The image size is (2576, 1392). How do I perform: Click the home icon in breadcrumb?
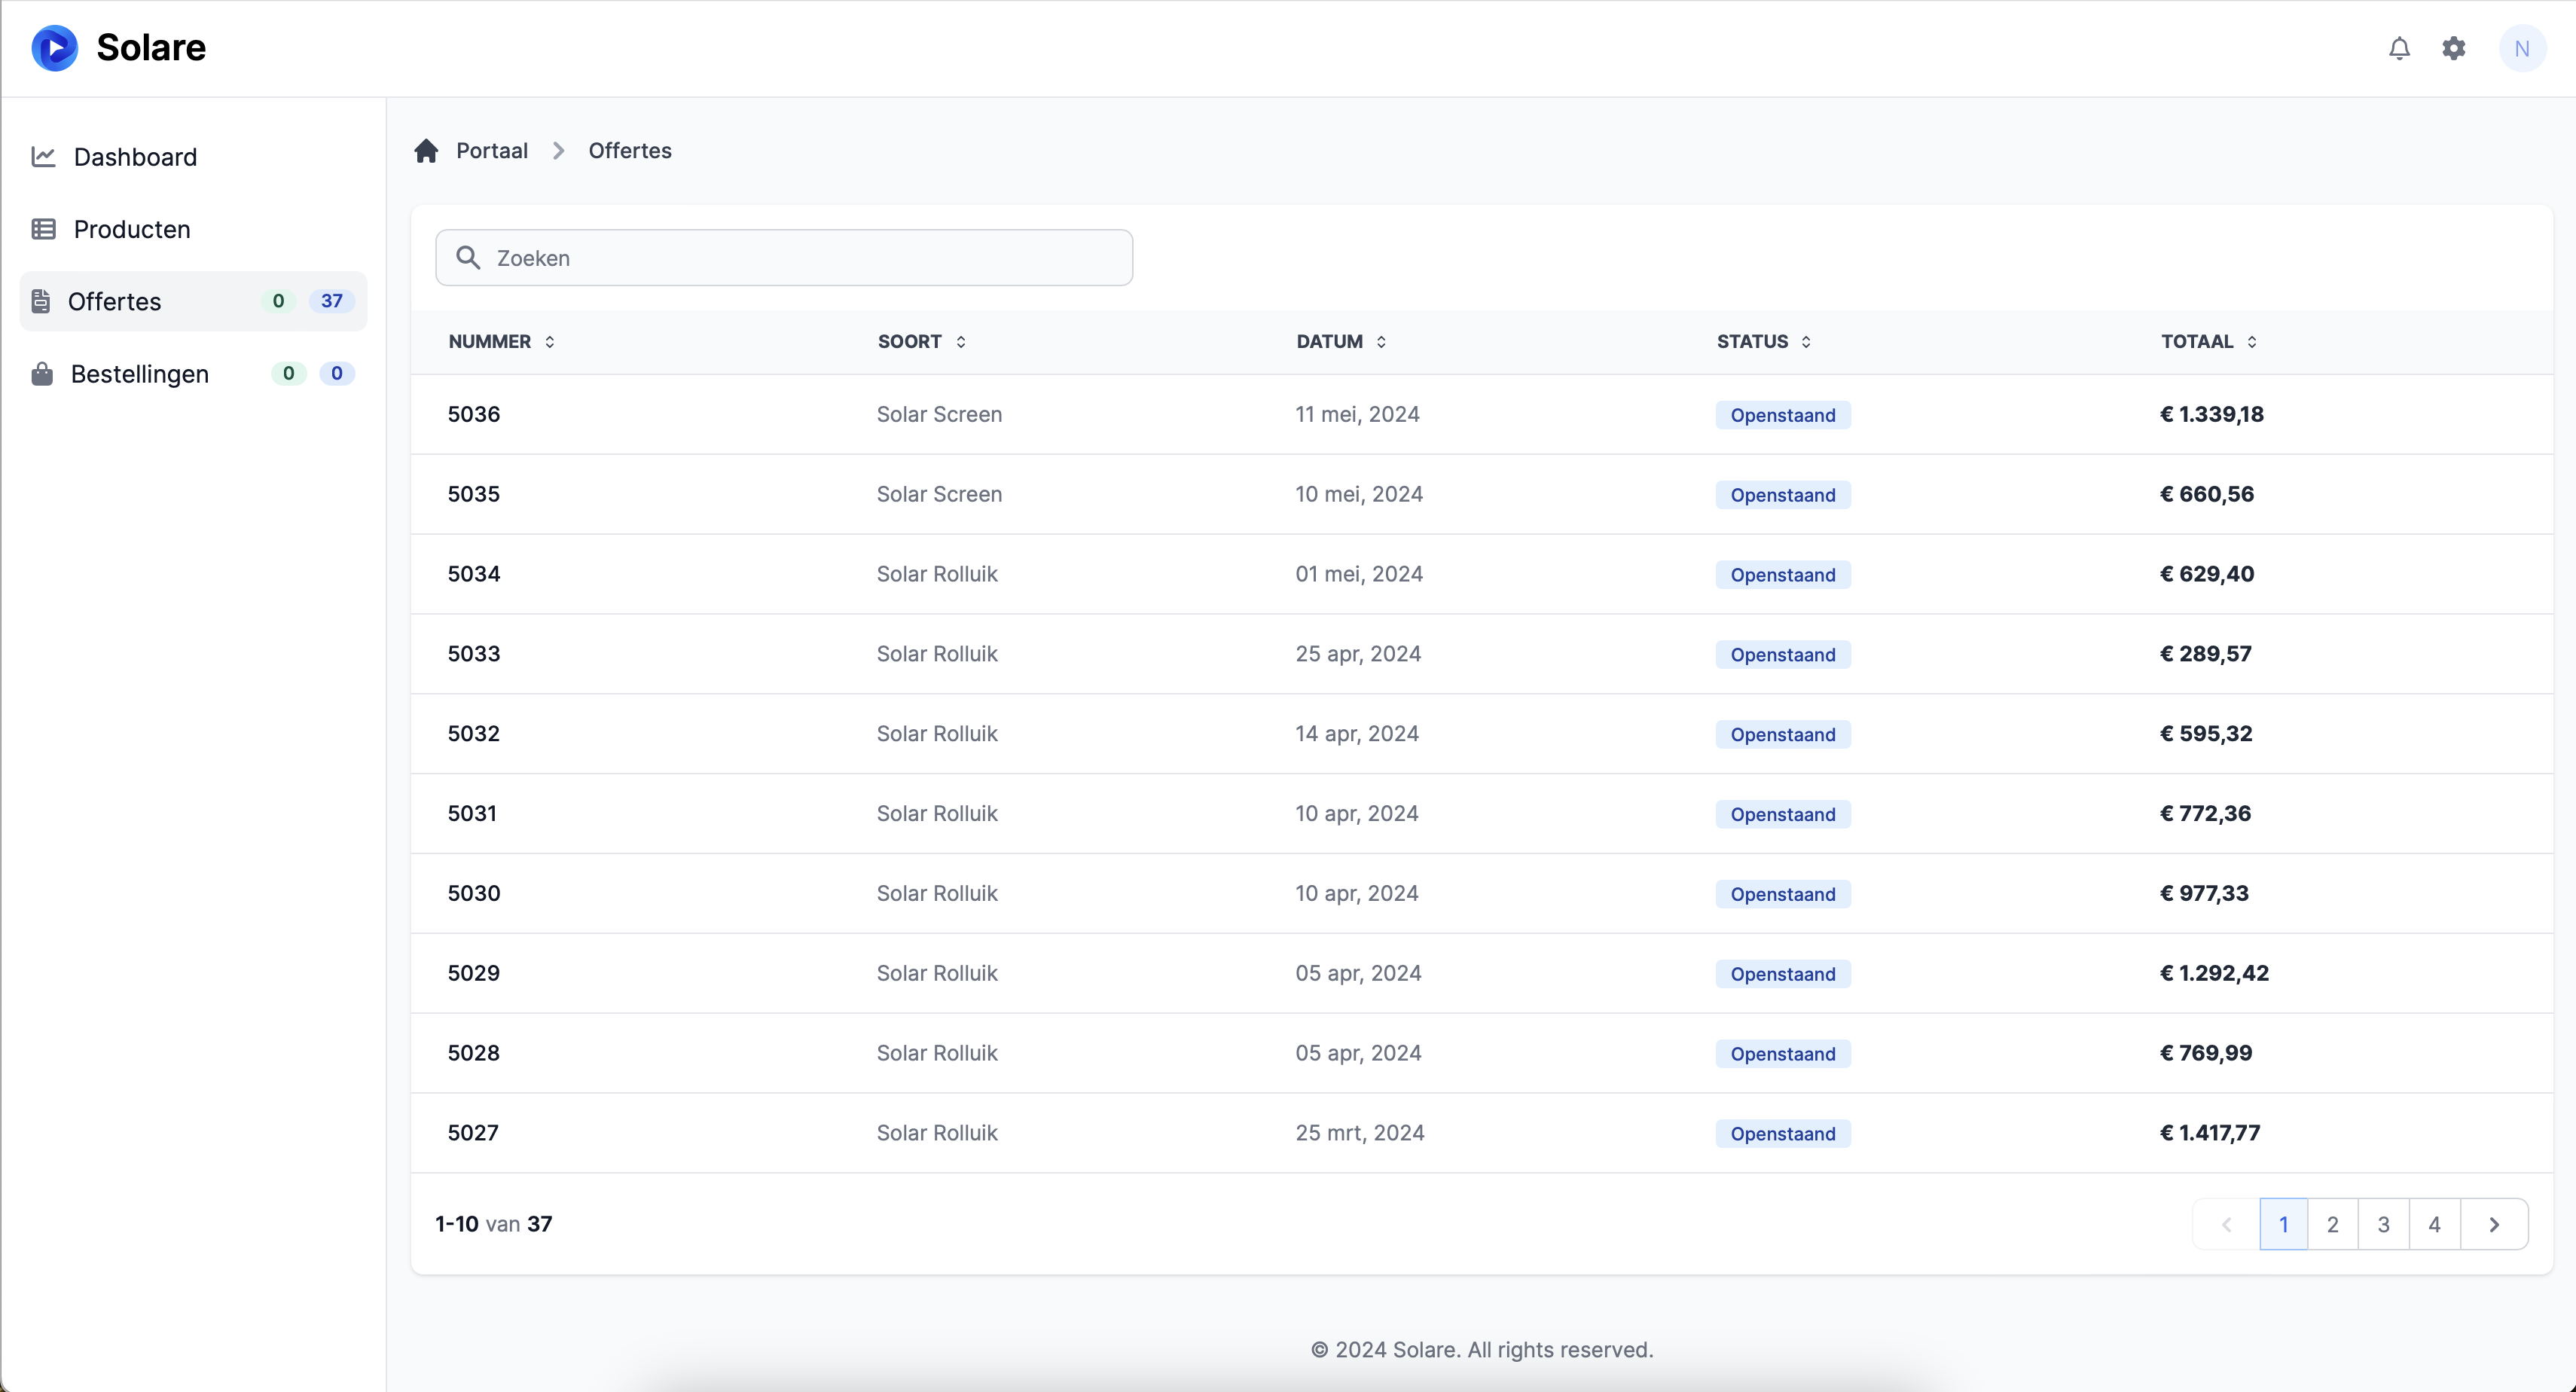coord(426,150)
